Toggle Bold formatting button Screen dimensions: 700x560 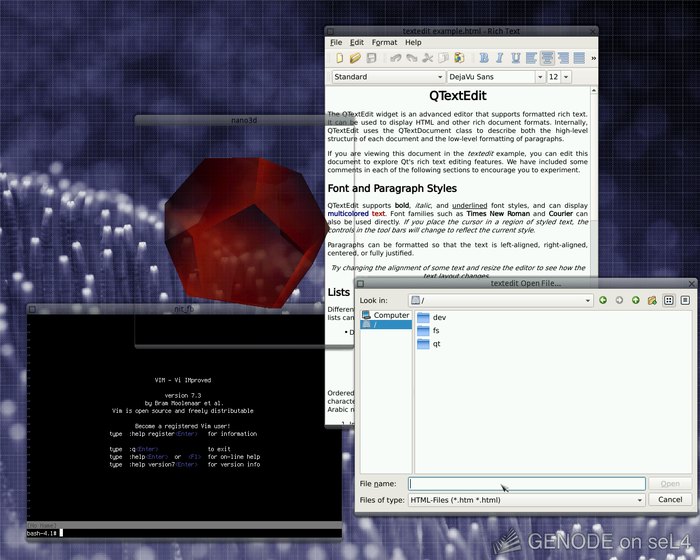pos(484,58)
